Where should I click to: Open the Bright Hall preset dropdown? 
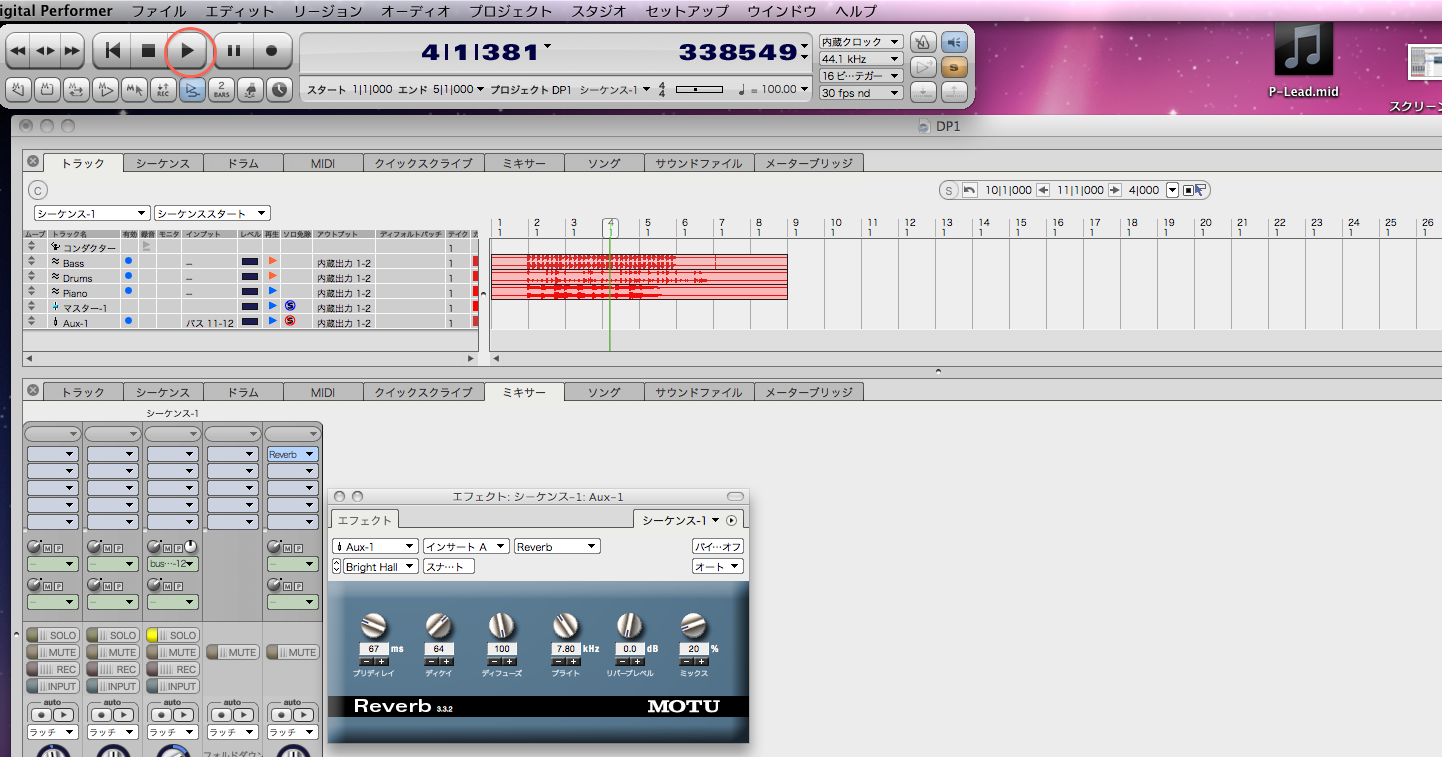[x=380, y=567]
